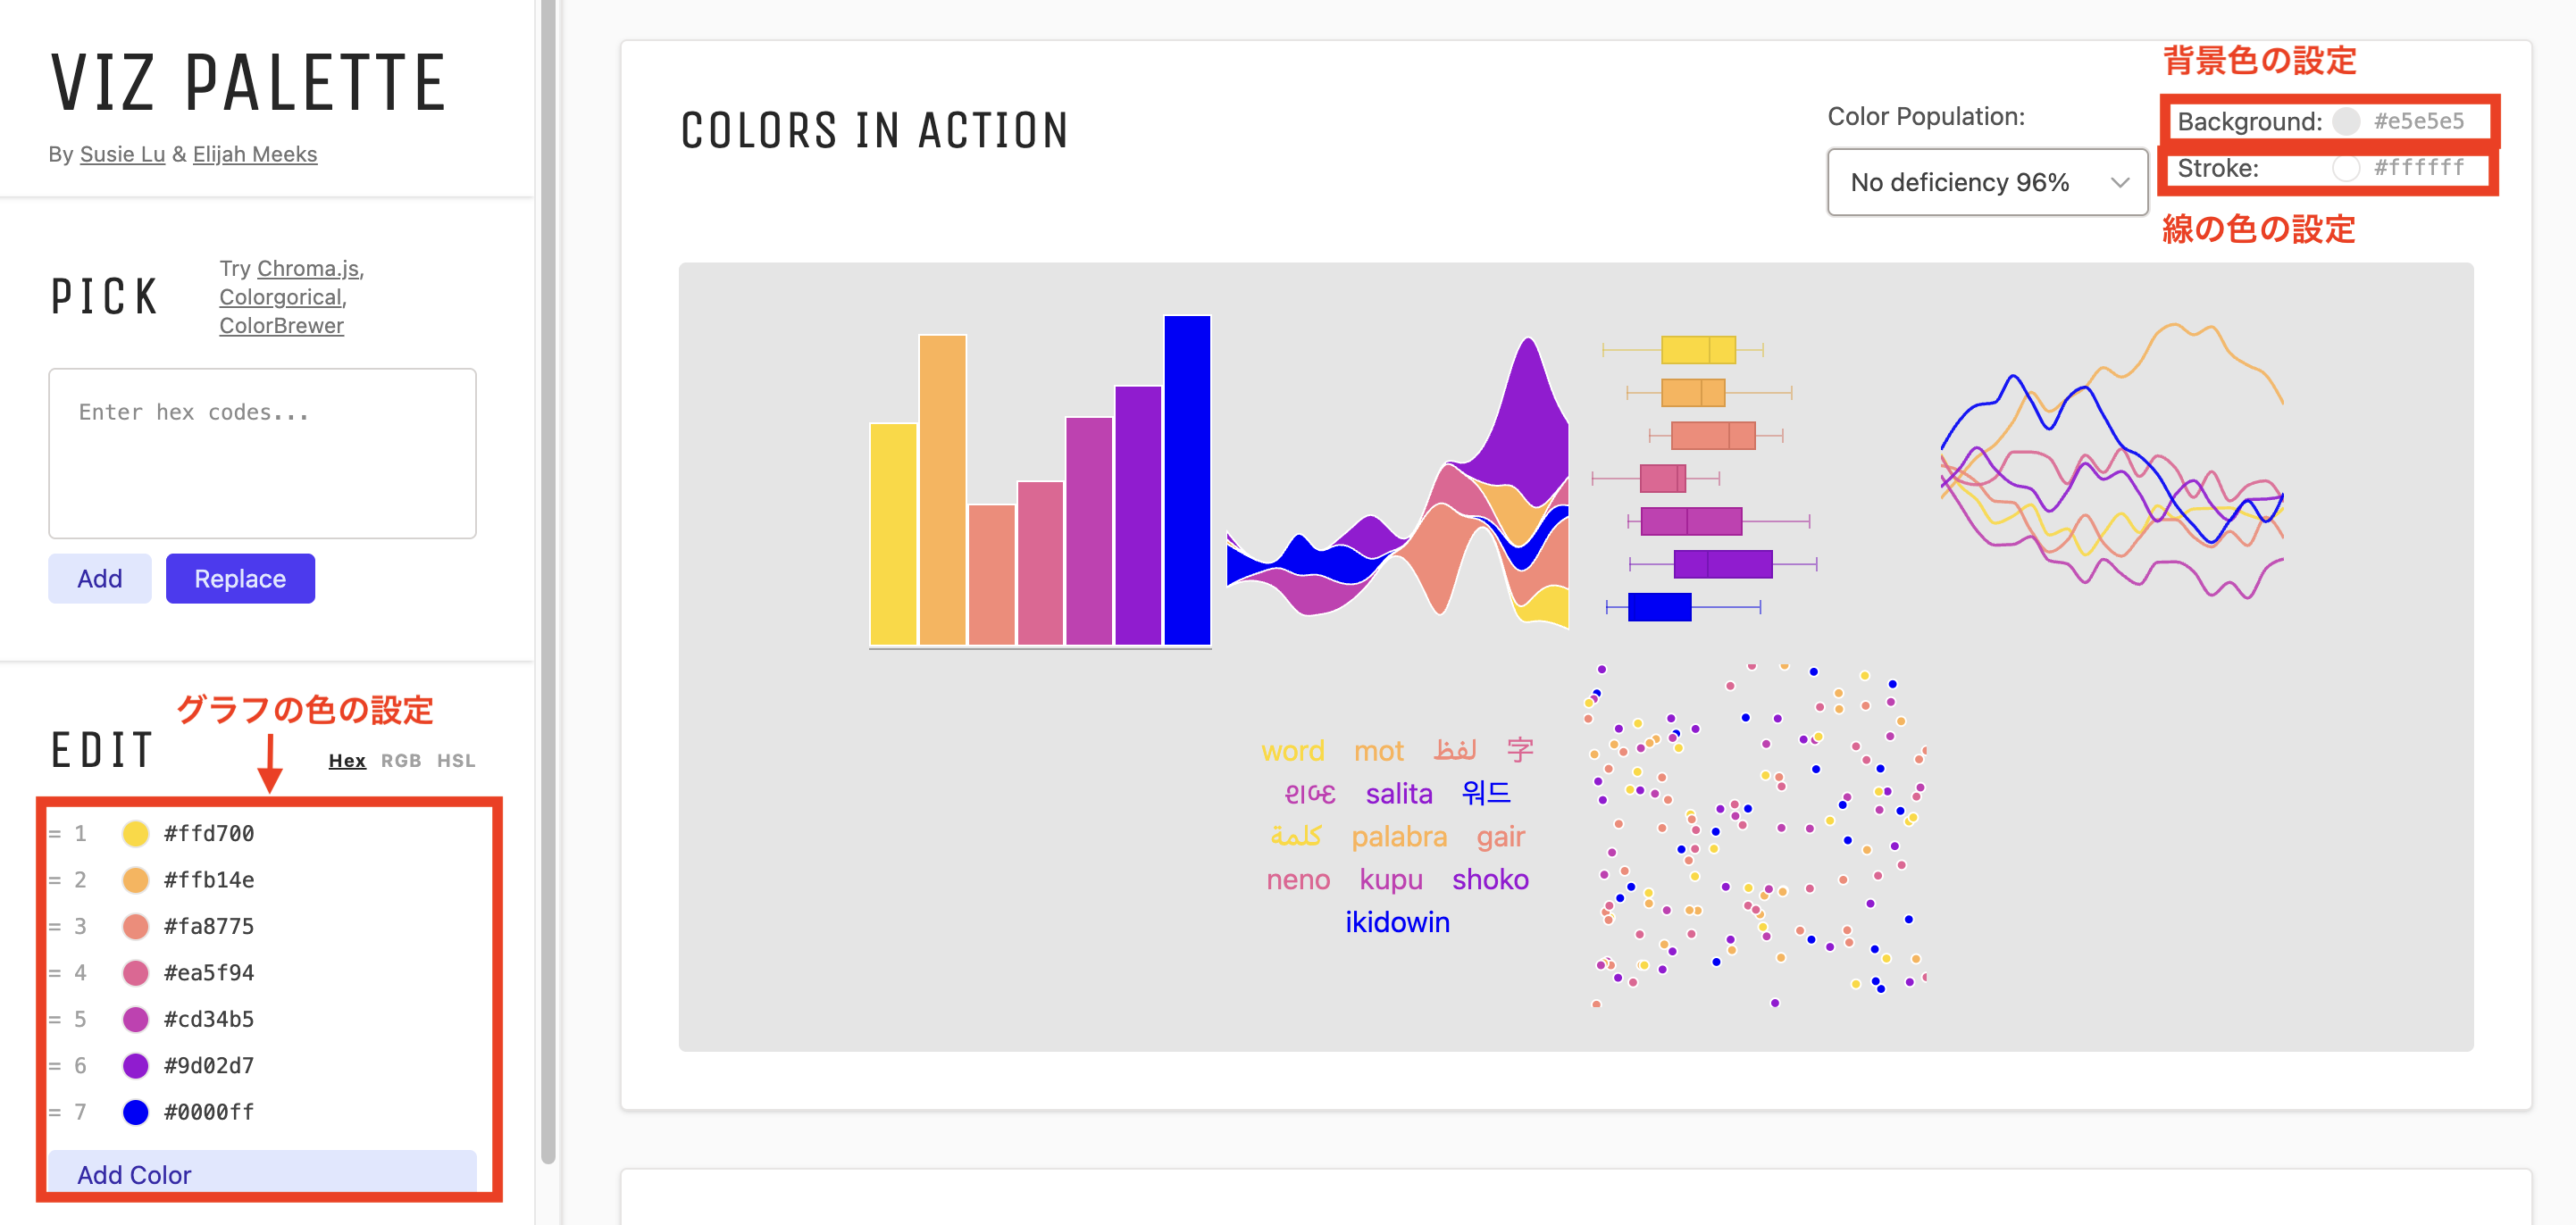Click the drag handle for color 1
Screen dimensions: 2576x1225
(56, 833)
